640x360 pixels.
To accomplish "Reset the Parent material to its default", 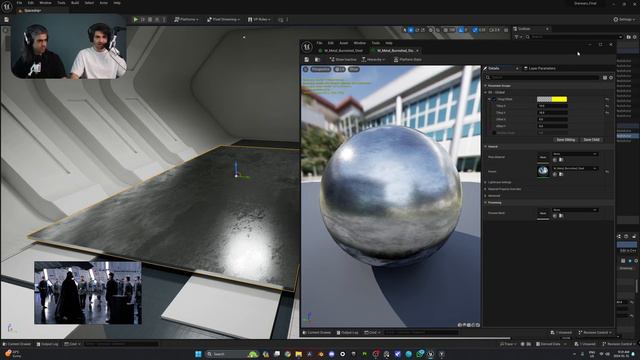I will point(607,171).
